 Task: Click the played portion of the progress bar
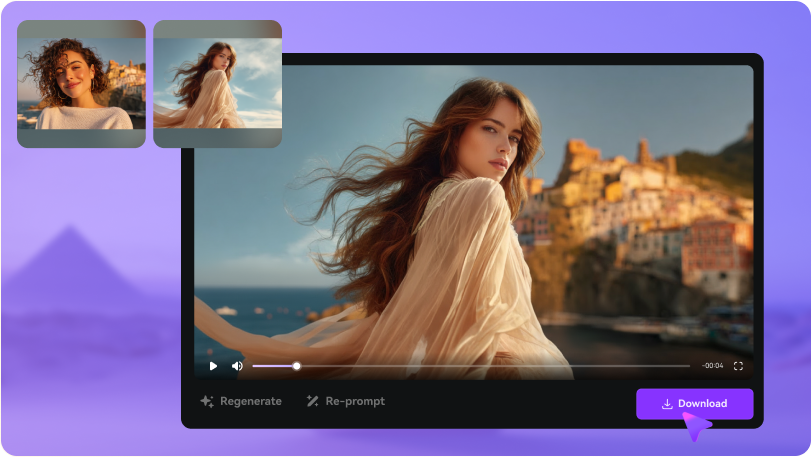(x=273, y=366)
